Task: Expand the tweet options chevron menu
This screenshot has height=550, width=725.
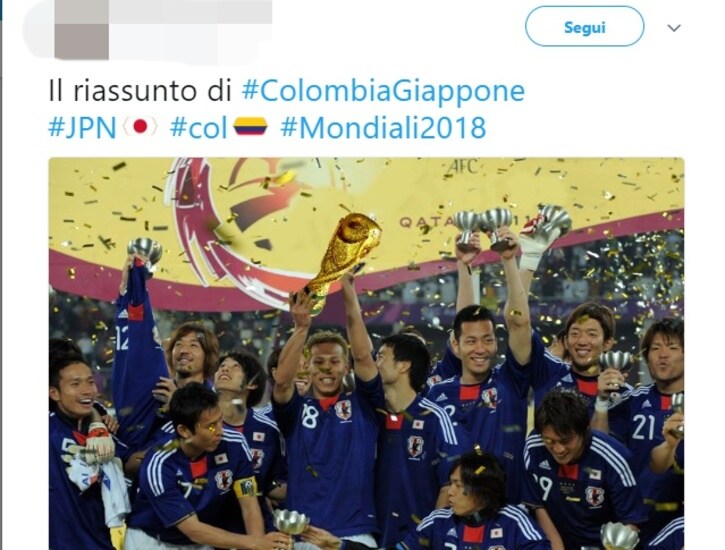Action: pos(674,28)
